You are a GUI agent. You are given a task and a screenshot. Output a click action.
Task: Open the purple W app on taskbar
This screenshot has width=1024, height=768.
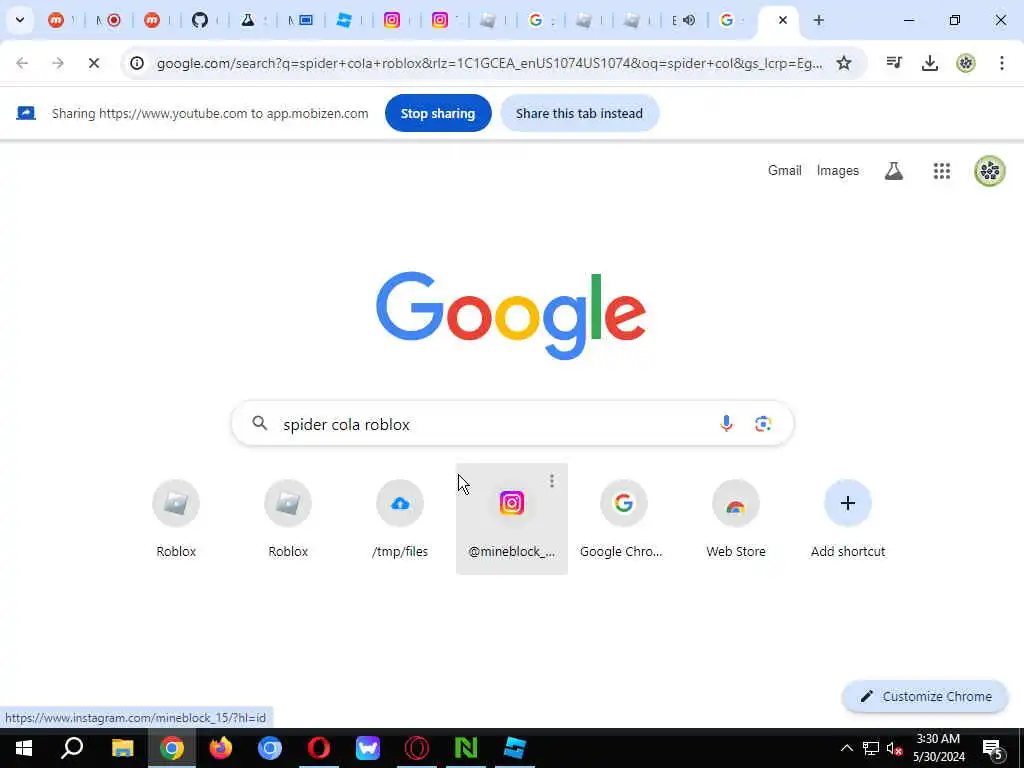pos(368,748)
